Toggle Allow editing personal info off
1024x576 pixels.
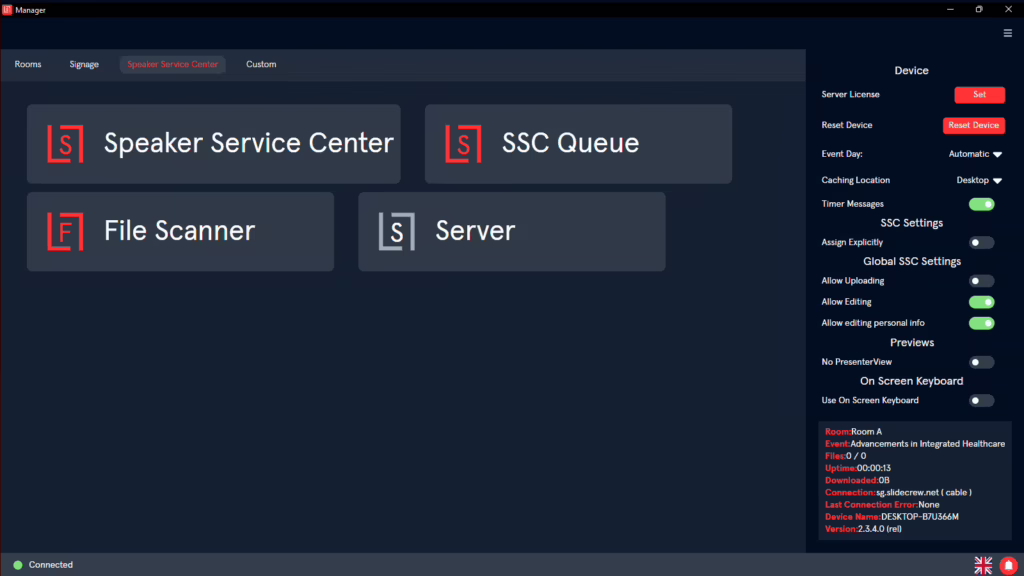coord(982,323)
